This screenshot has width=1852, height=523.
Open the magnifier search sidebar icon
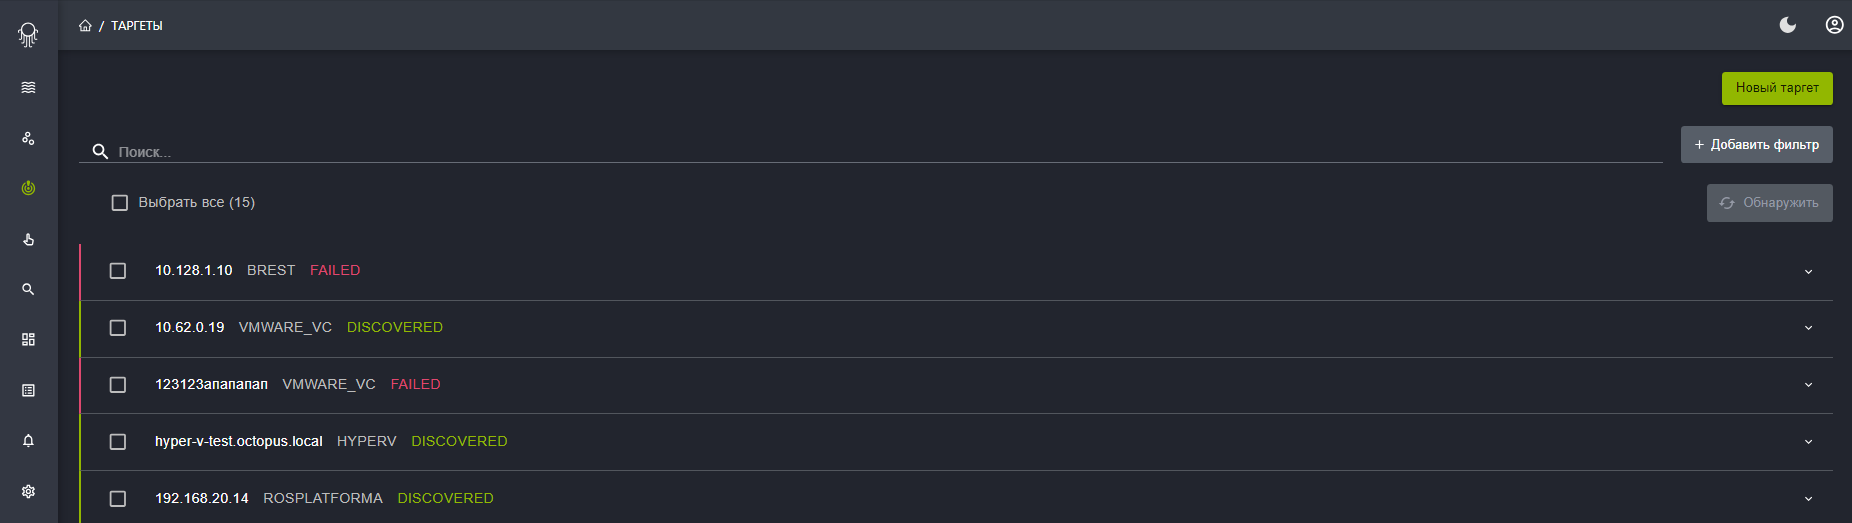28,289
